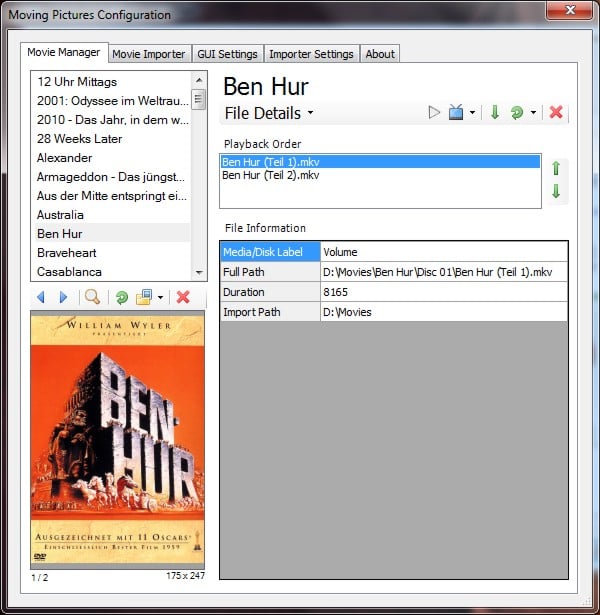This screenshot has width=600, height=615.
Task: Open the GUI Settings tab
Action: click(227, 54)
